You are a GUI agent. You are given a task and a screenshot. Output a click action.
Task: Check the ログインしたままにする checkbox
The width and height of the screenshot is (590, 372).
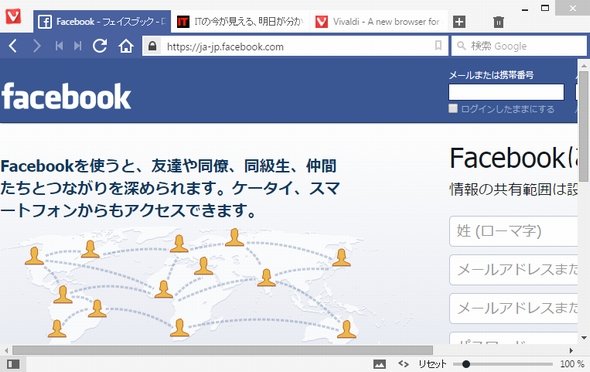coord(453,109)
